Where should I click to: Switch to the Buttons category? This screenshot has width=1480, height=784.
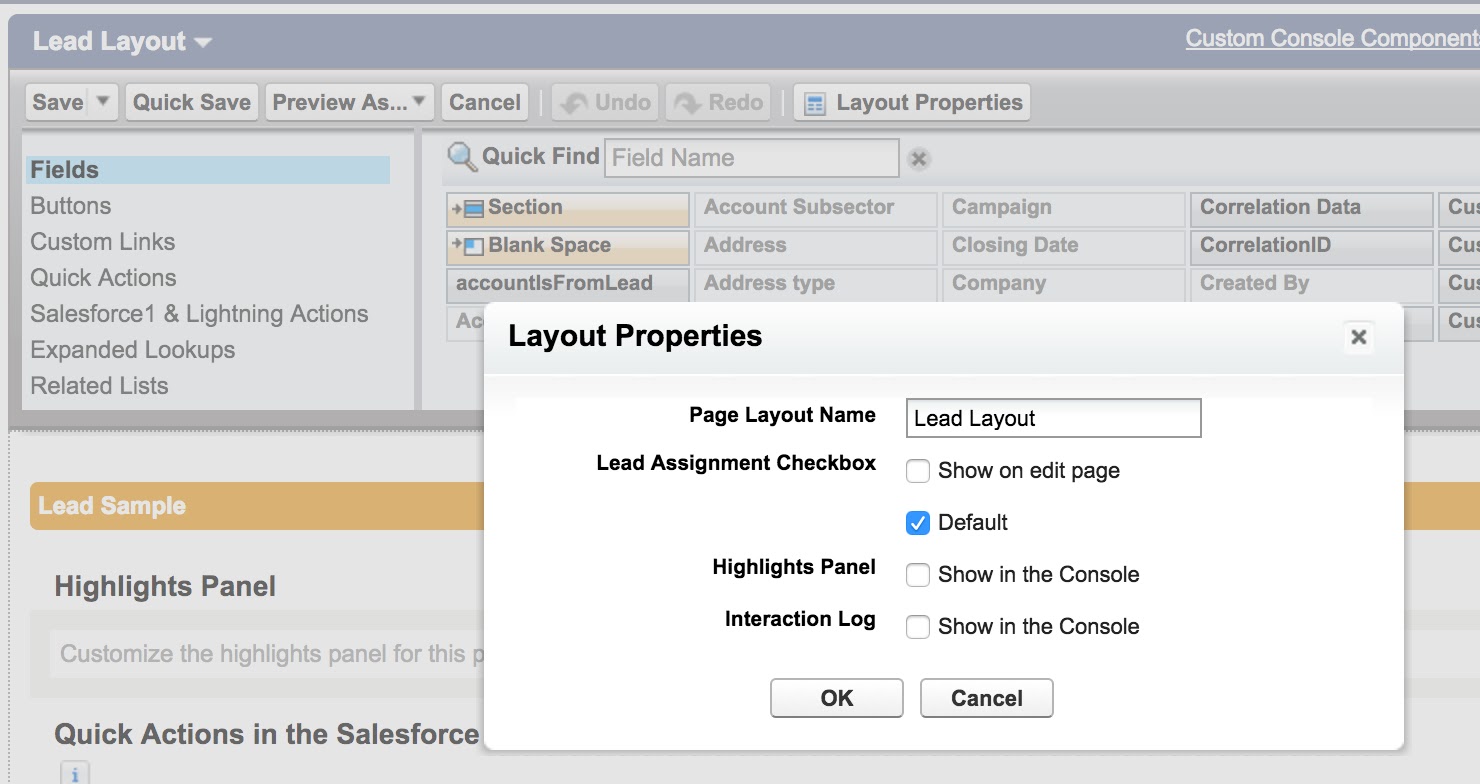[70, 205]
